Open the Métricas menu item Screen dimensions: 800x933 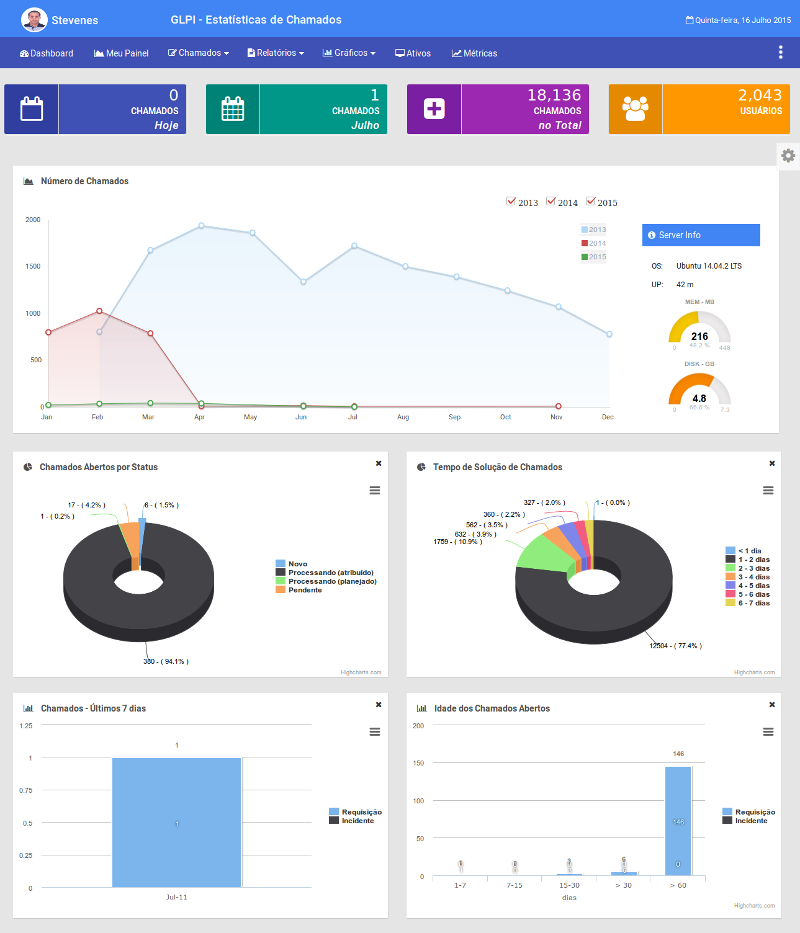coord(474,53)
